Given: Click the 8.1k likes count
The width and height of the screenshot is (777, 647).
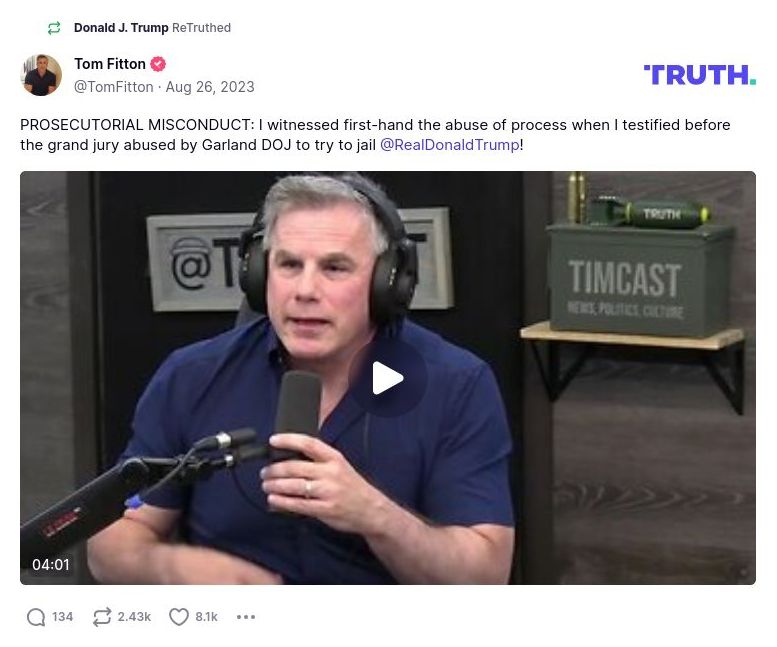Looking at the screenshot, I should coord(206,617).
